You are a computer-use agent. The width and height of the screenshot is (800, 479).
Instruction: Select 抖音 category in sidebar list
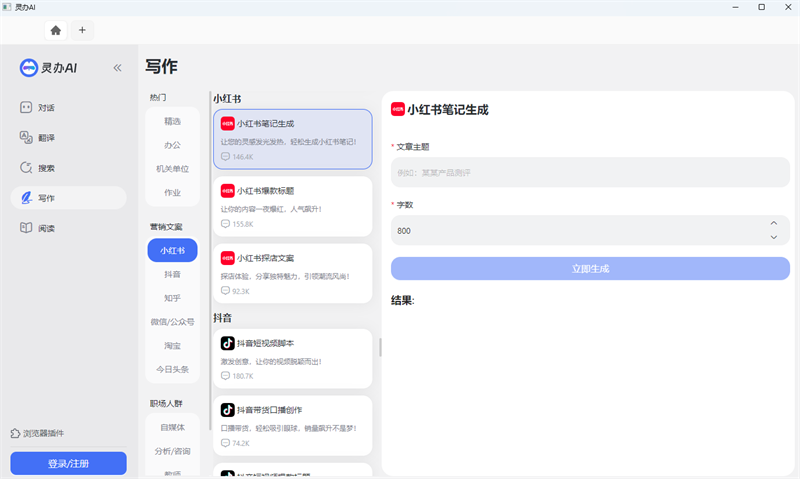172,274
